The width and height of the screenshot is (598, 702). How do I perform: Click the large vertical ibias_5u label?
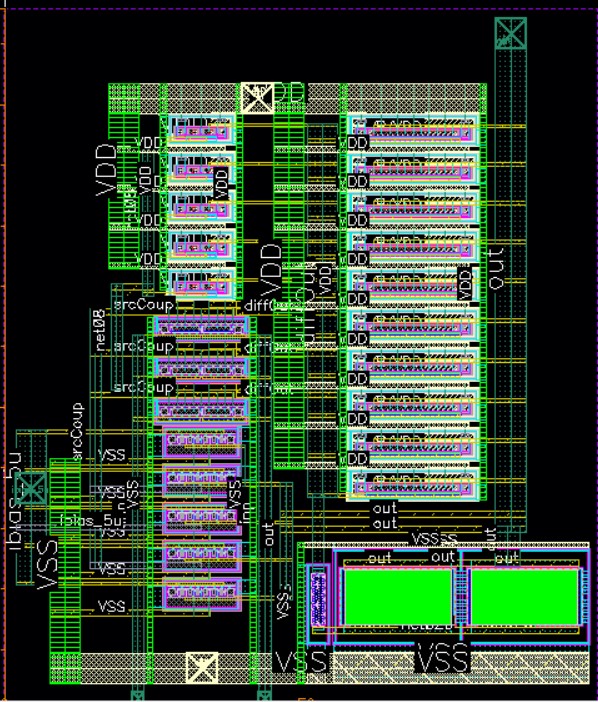(14, 500)
